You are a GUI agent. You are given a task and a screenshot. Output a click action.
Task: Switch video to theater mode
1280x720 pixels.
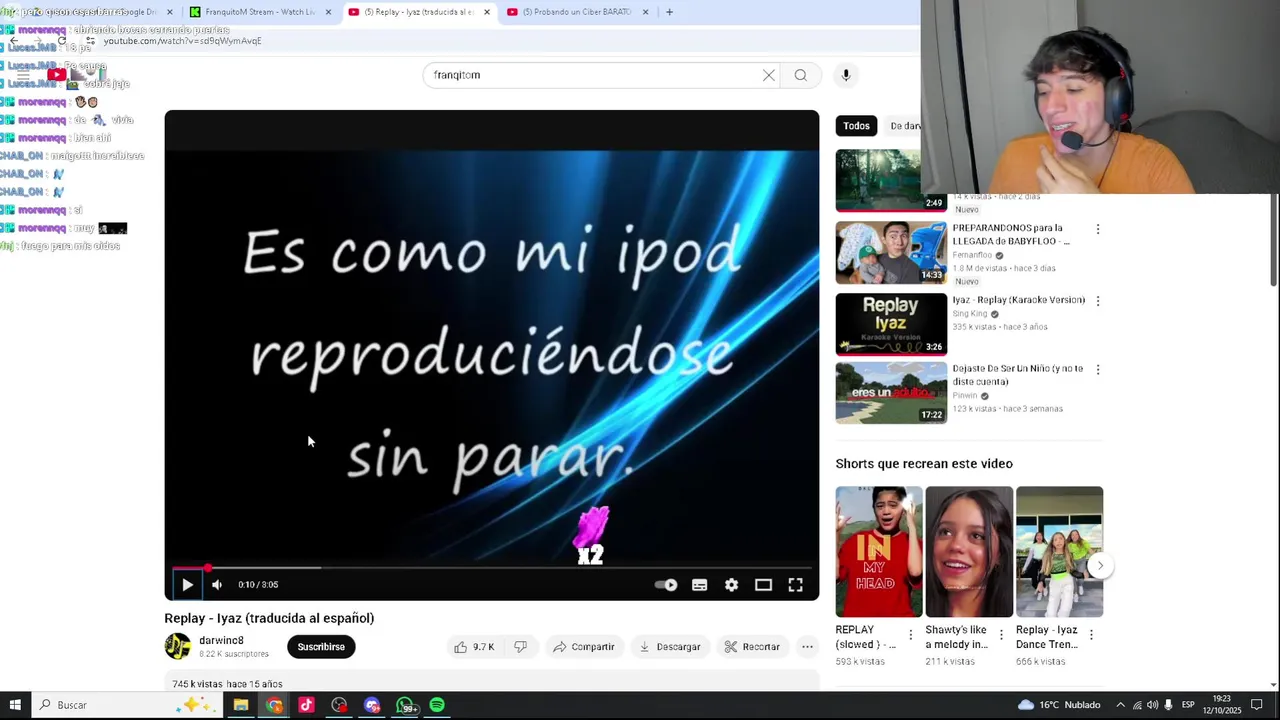pos(763,585)
